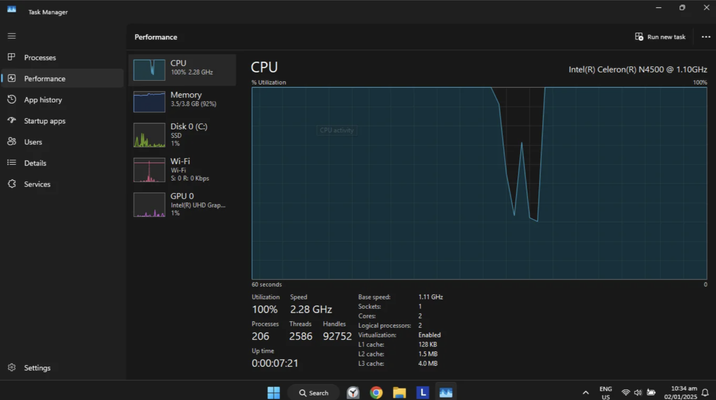Click the Startup apps gauge icon

pos(12,120)
